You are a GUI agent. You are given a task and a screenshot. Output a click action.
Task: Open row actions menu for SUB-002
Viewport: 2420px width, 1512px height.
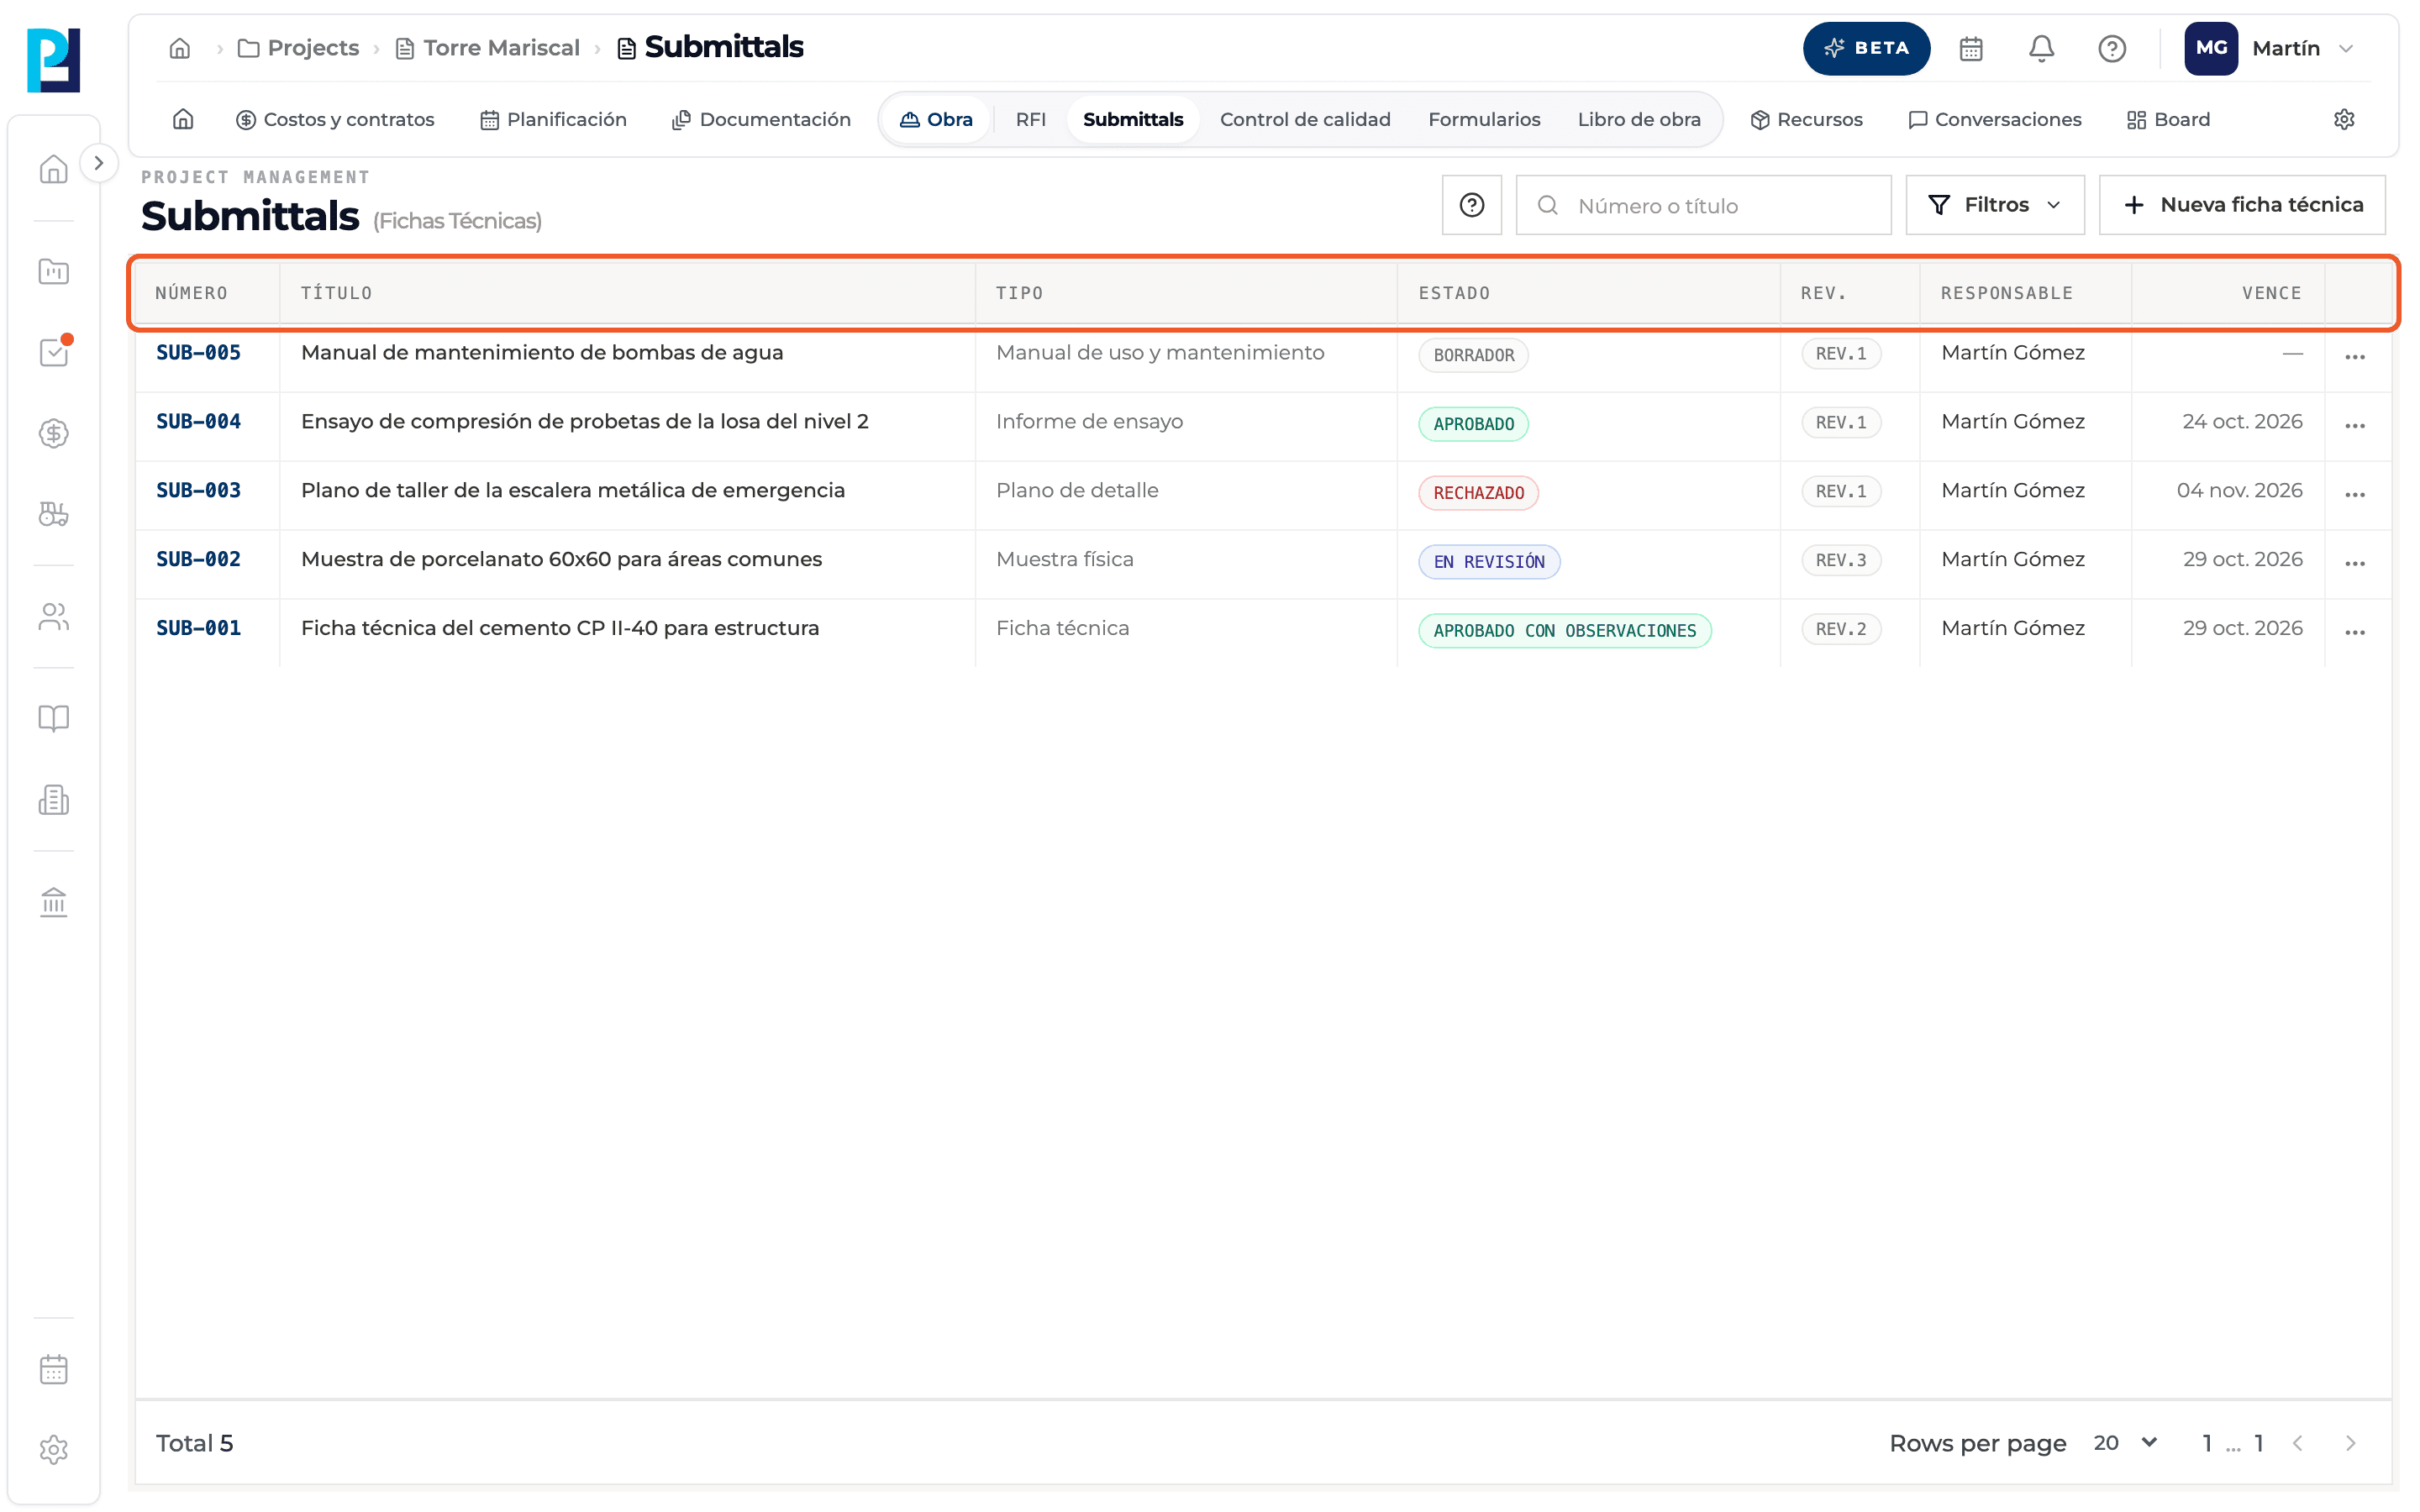click(x=2355, y=563)
